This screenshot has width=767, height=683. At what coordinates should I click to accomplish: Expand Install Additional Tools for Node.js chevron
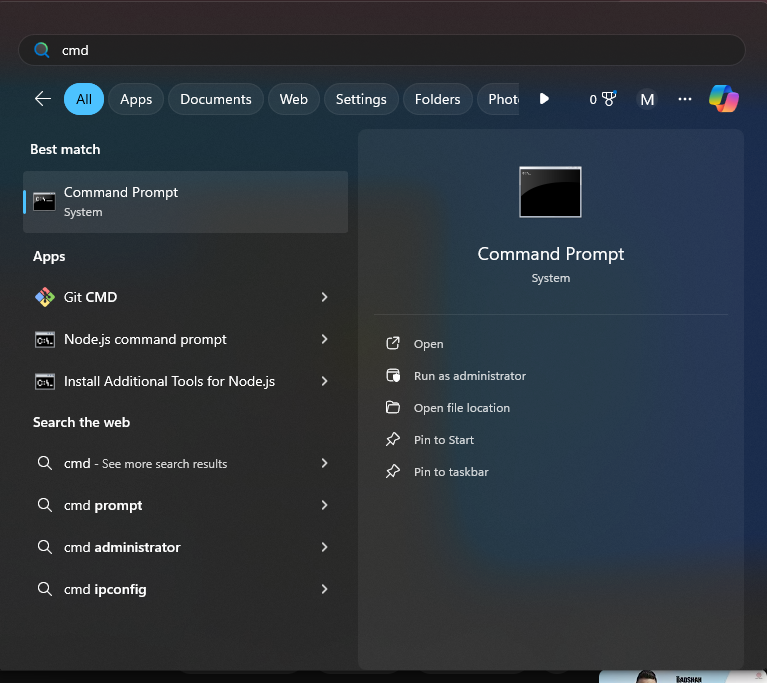click(x=324, y=381)
